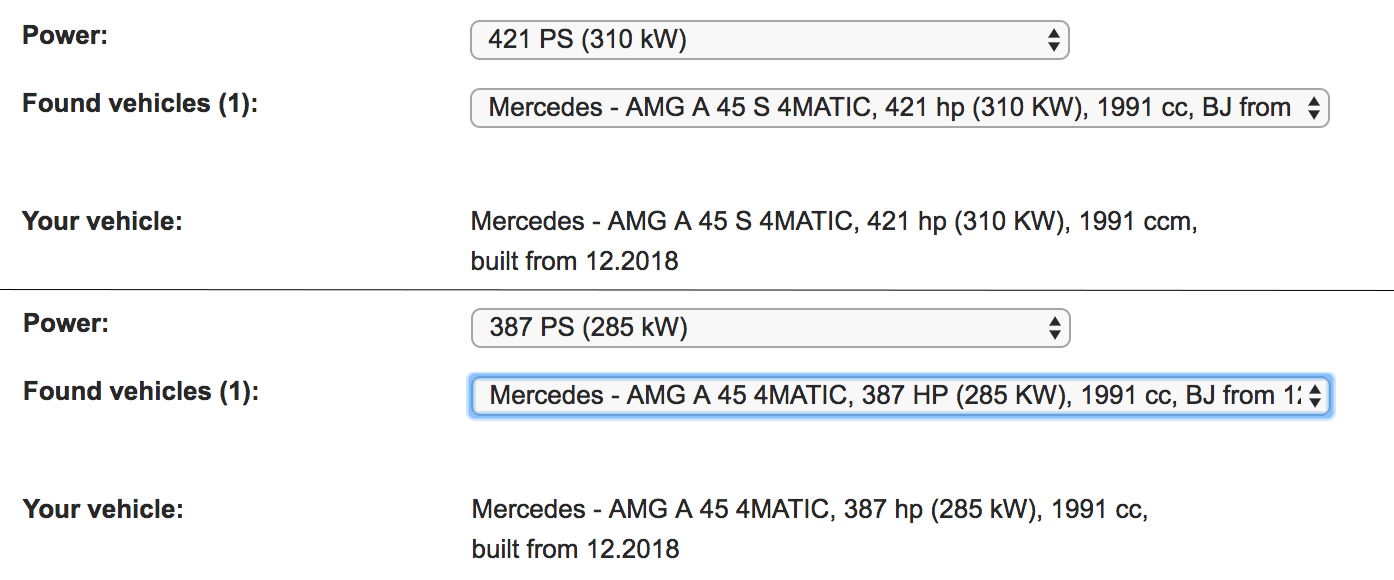Viewport: 1394px width, 580px height.
Task: Click the Power label beside 421 PS
Action: (65, 36)
